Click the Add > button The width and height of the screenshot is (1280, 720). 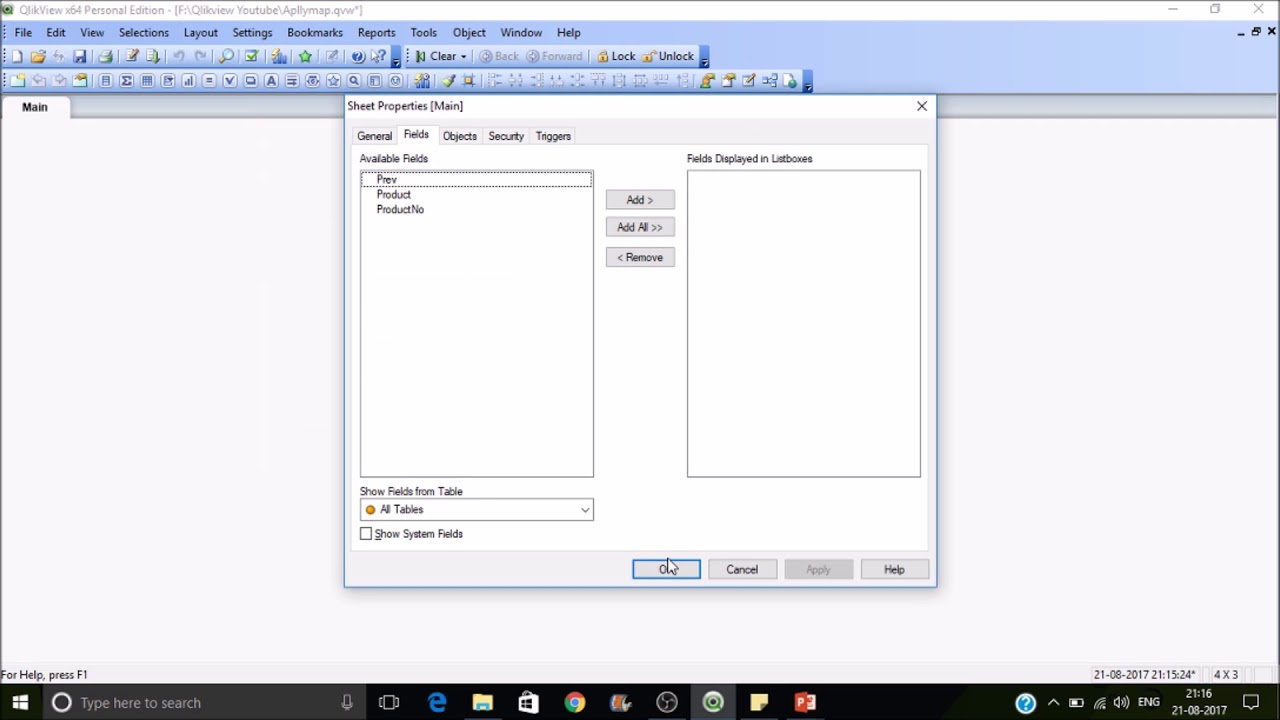tap(640, 200)
